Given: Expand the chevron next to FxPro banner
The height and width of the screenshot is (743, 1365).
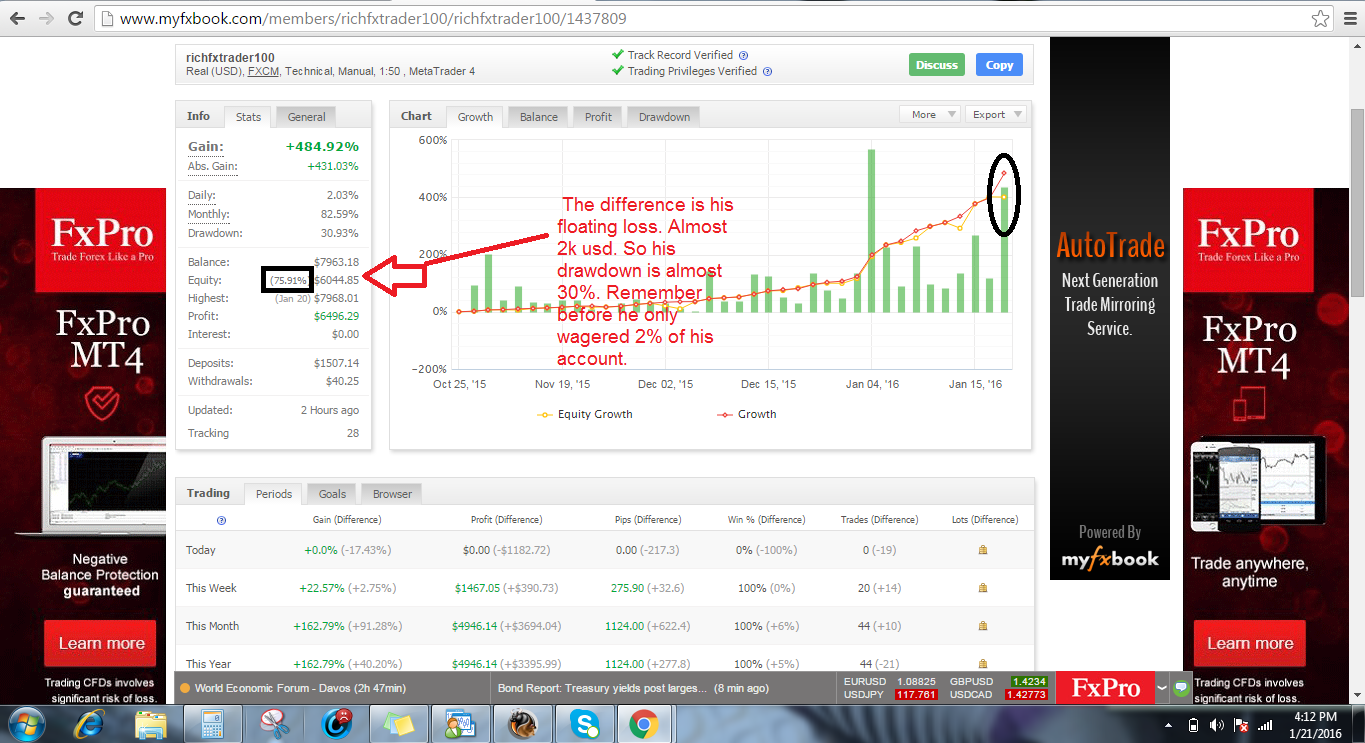Looking at the screenshot, I should [x=1162, y=688].
